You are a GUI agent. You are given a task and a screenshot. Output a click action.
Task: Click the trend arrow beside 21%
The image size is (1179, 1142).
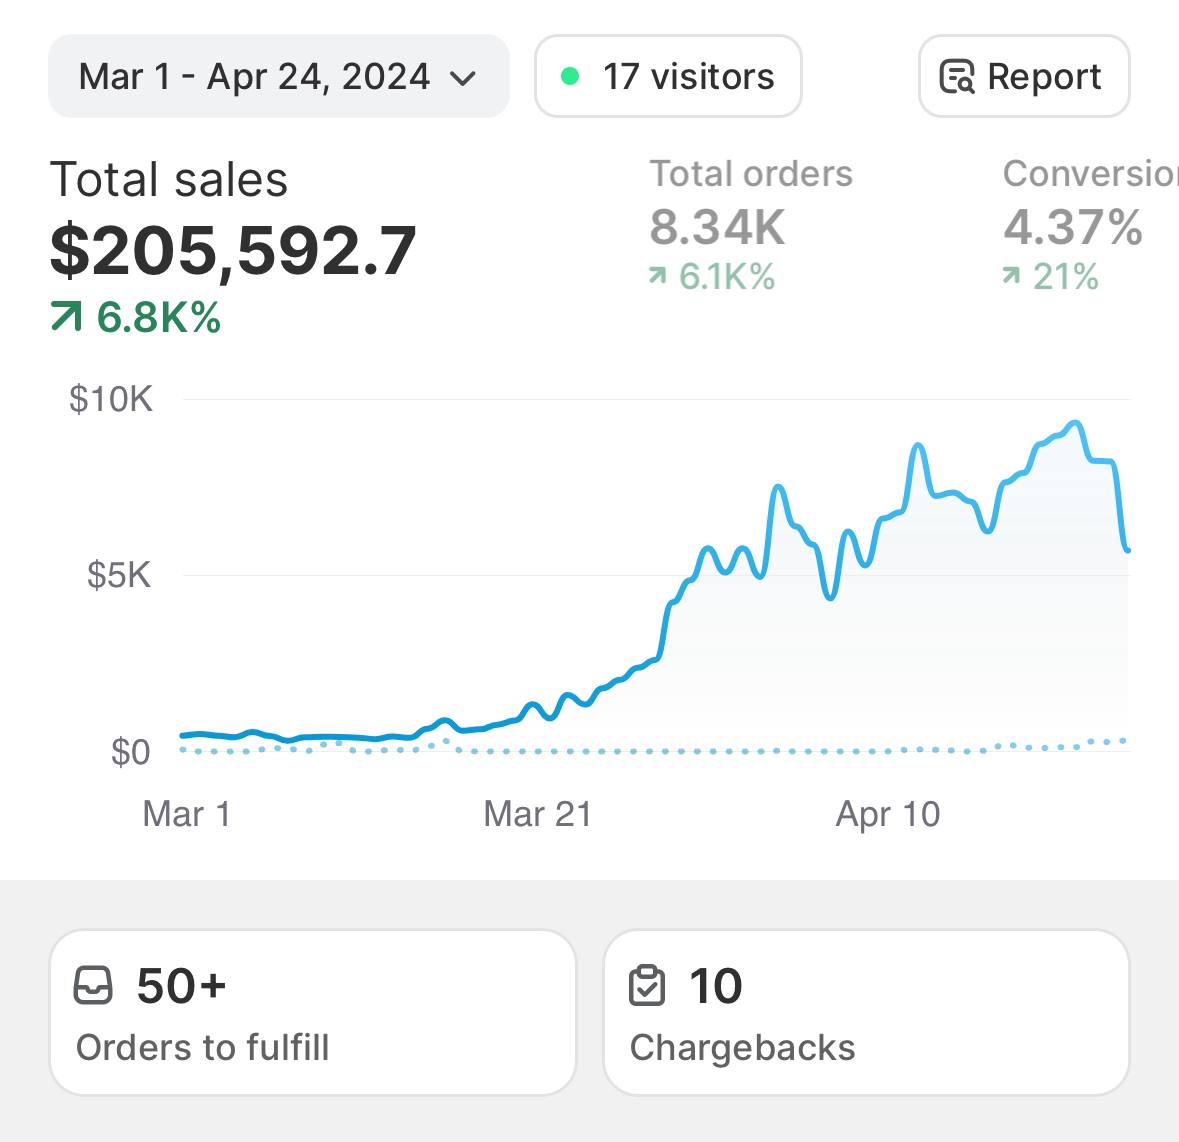click(1012, 276)
